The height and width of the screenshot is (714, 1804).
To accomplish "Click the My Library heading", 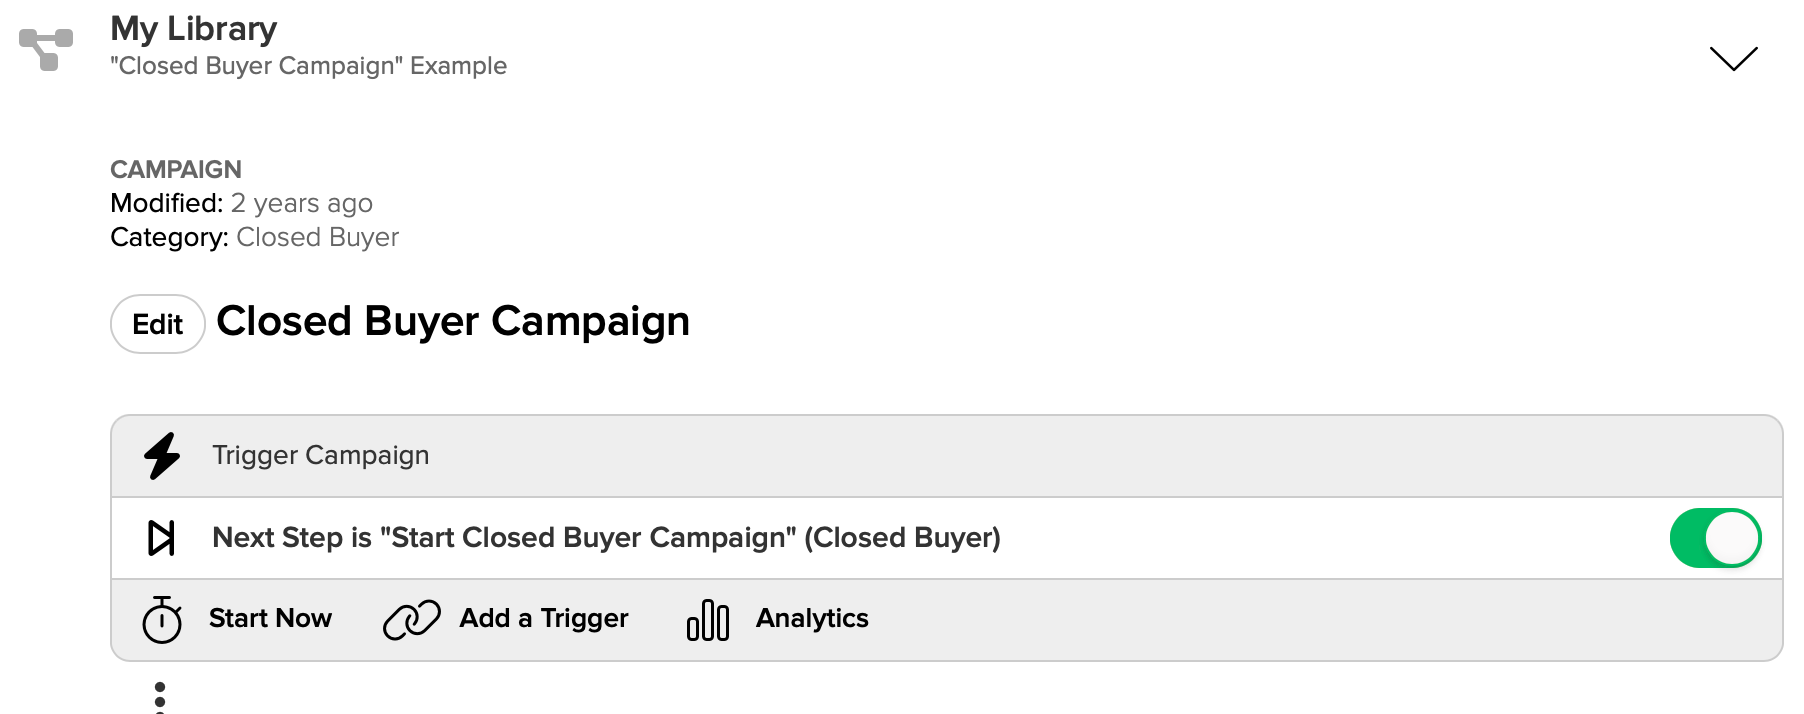I will click(194, 29).
